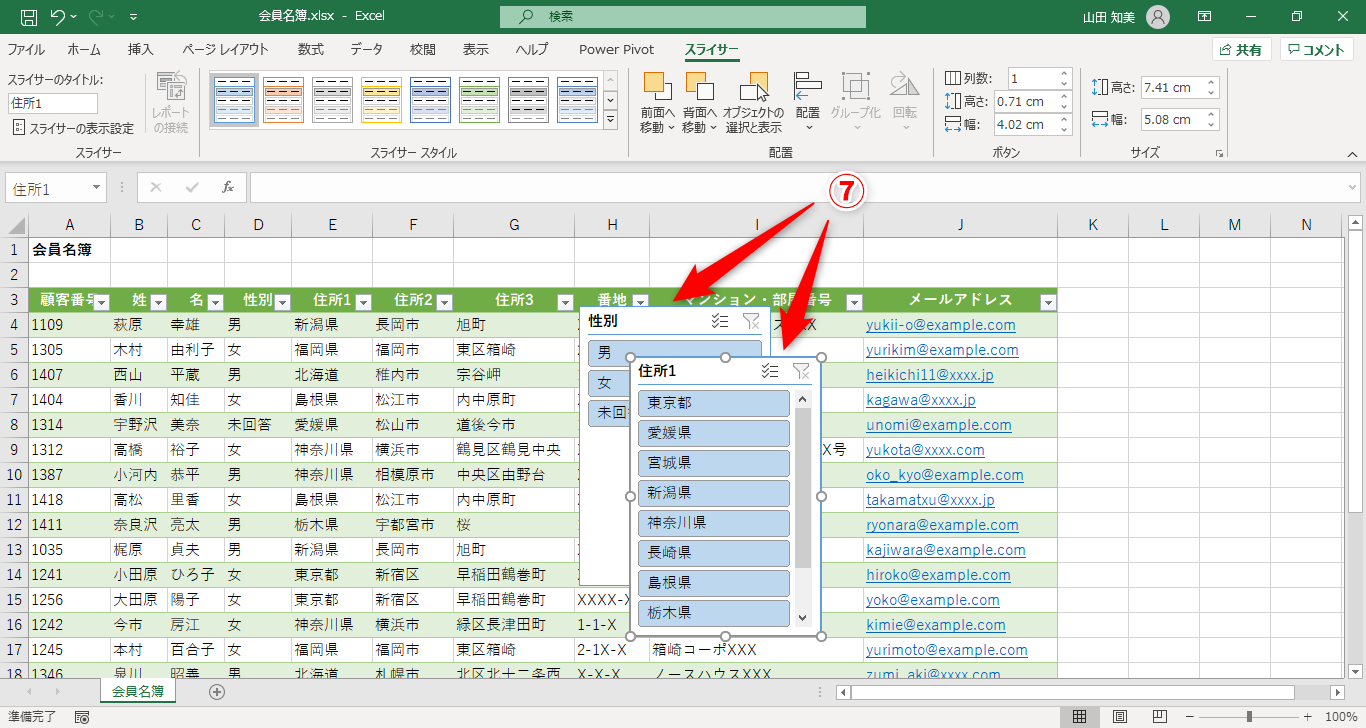The width and height of the screenshot is (1366, 728).
Task: Toggle 長崎県 in the 住所1 slicer
Action: click(x=714, y=552)
